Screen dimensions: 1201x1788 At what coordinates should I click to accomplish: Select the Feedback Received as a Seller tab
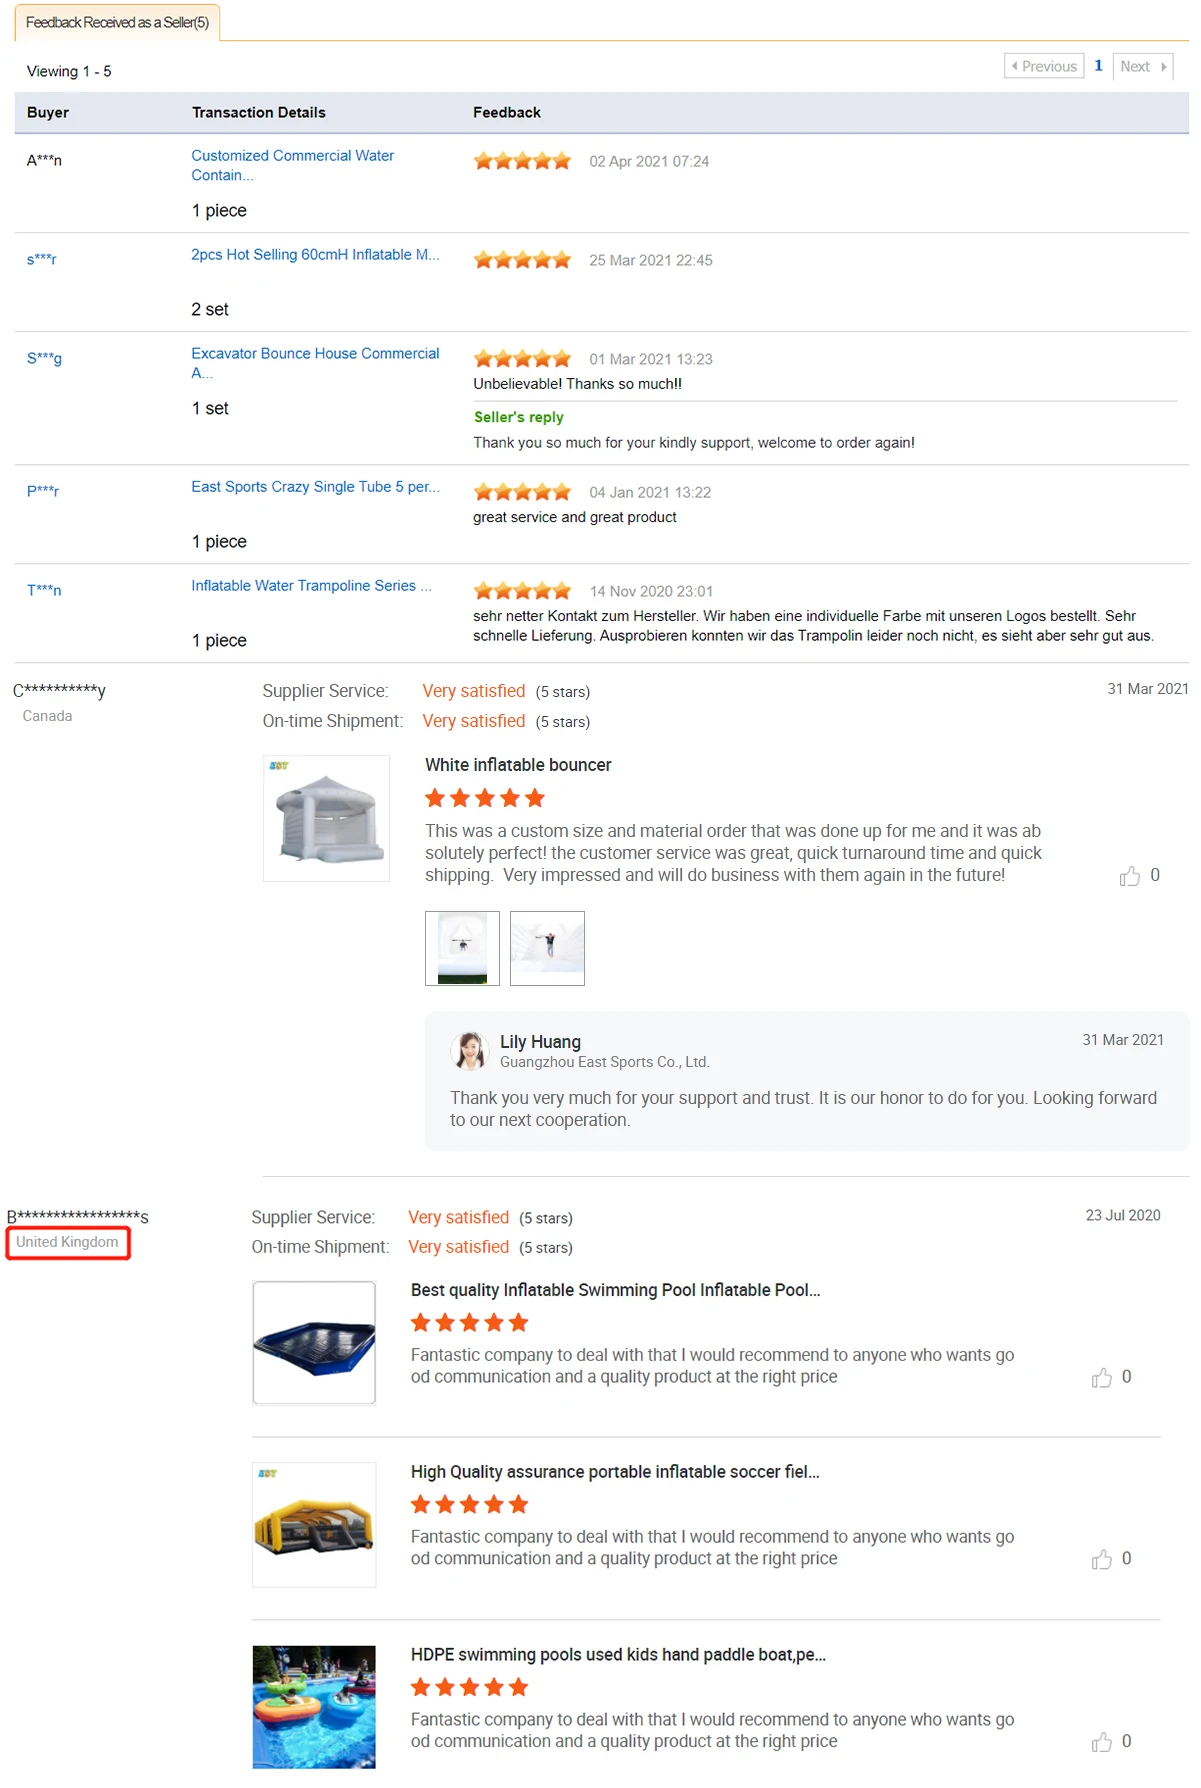coord(117,22)
